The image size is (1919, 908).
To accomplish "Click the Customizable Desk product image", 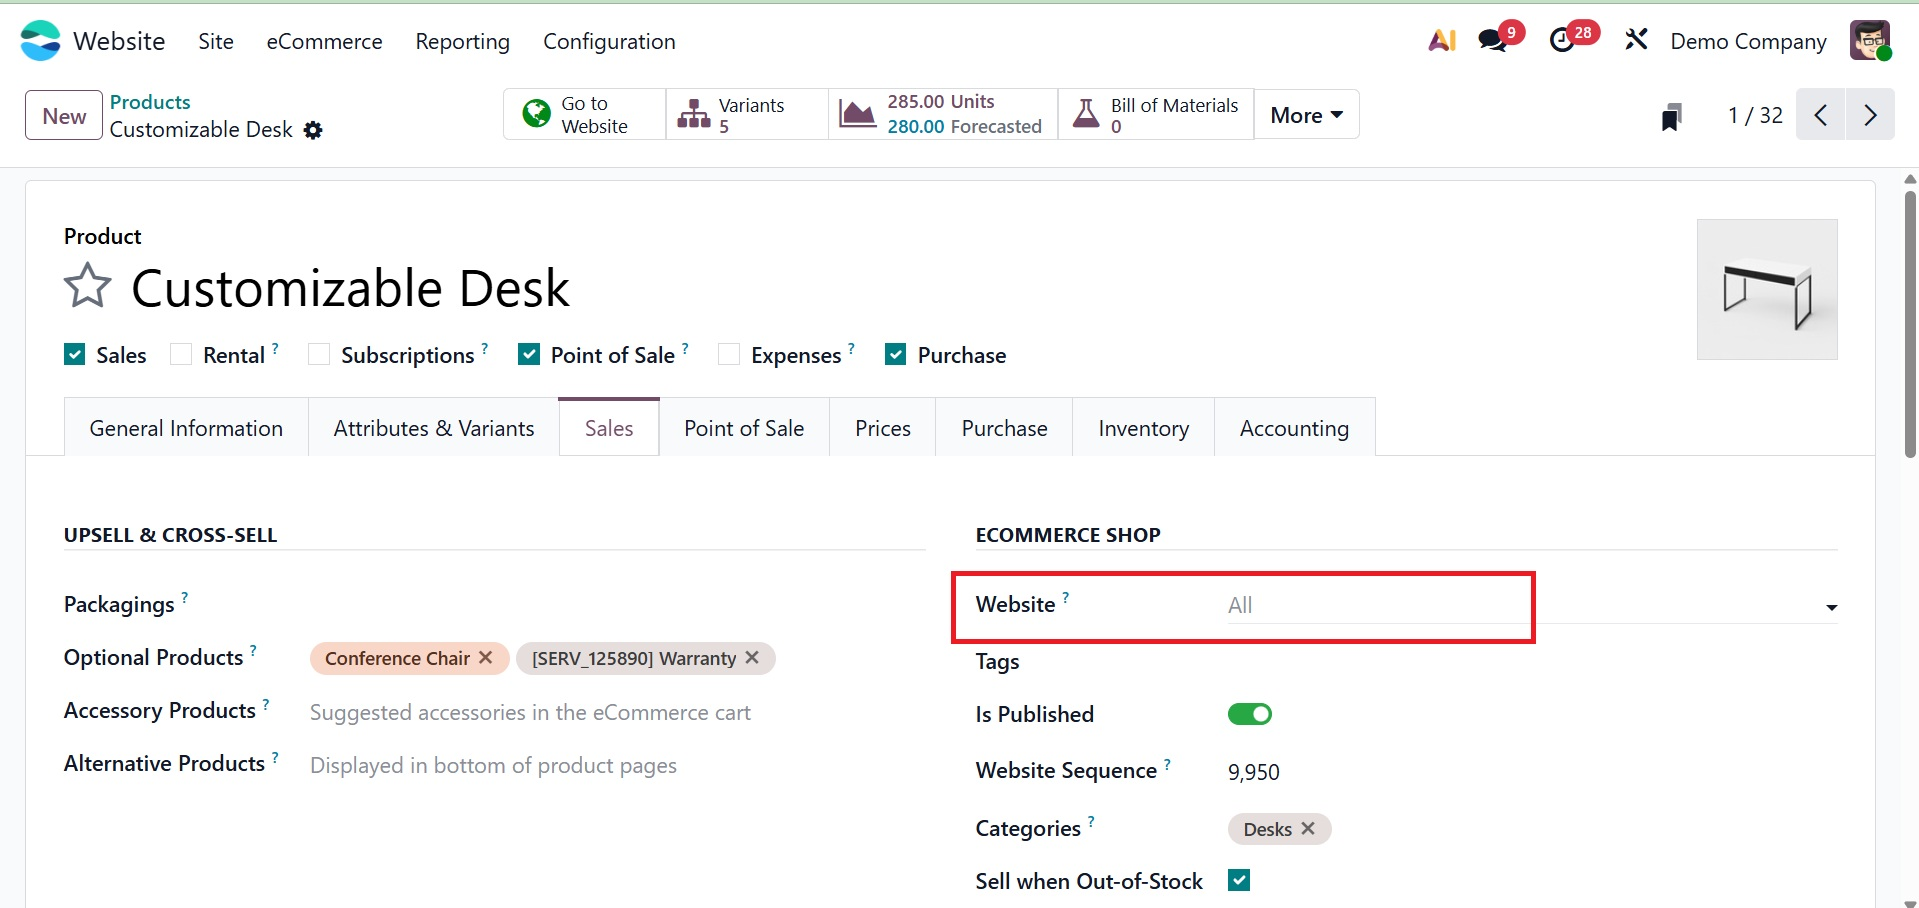I will point(1766,290).
